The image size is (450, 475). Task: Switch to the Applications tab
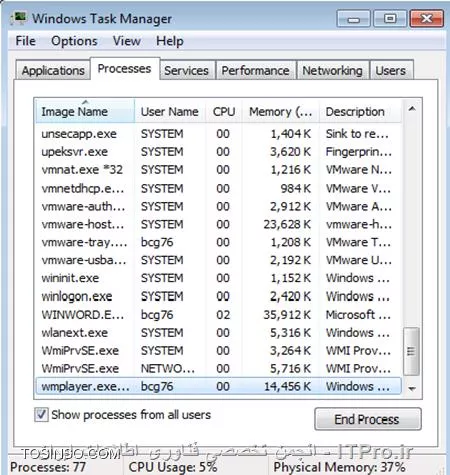click(x=53, y=70)
